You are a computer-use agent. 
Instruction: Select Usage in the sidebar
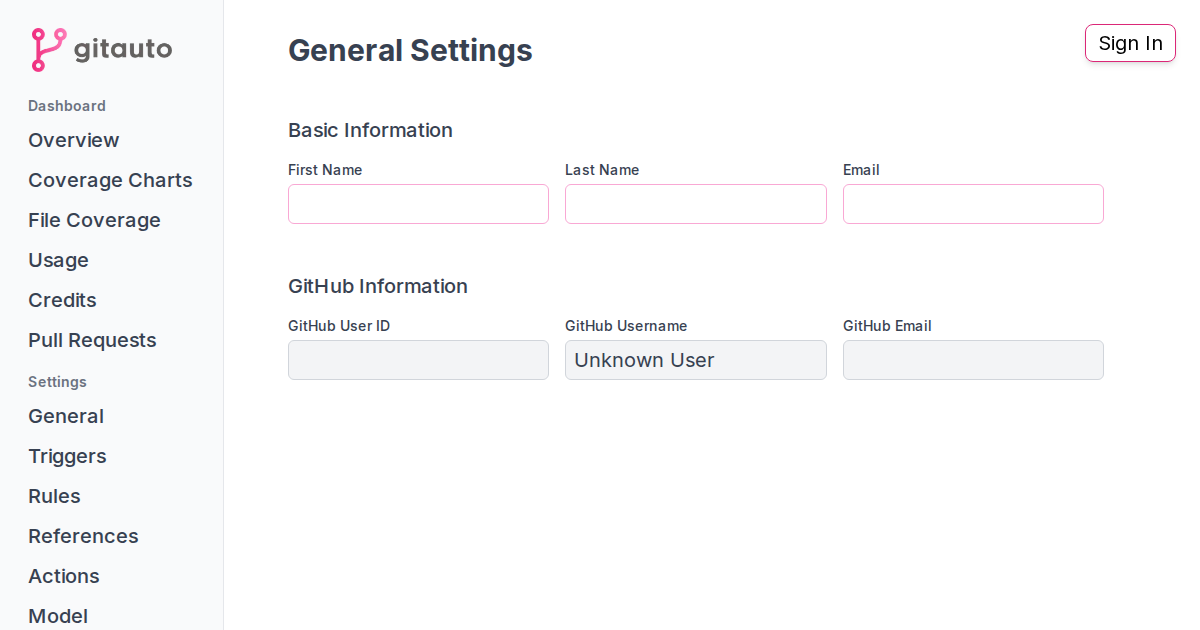[58, 260]
